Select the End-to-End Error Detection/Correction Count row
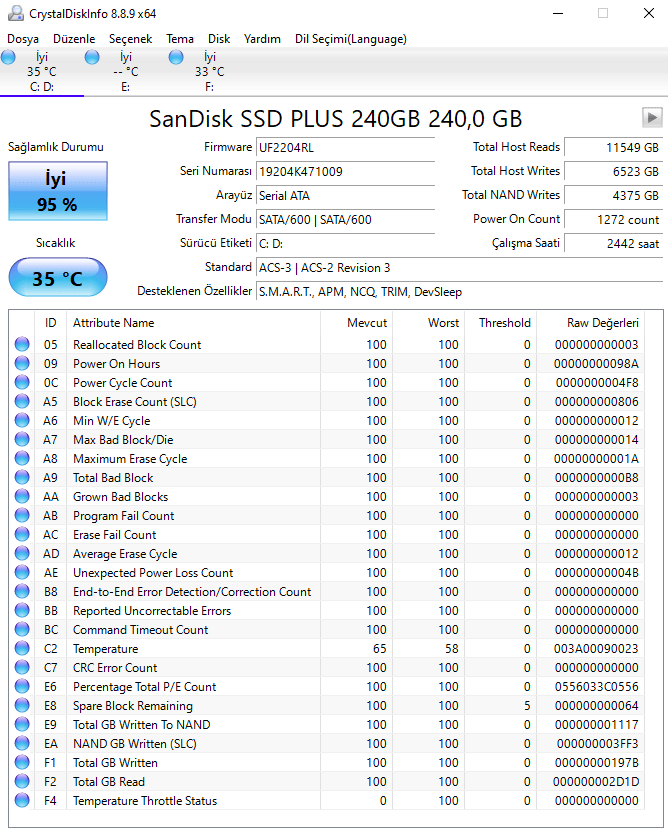Screen dimensions: 668x833 click(327, 591)
